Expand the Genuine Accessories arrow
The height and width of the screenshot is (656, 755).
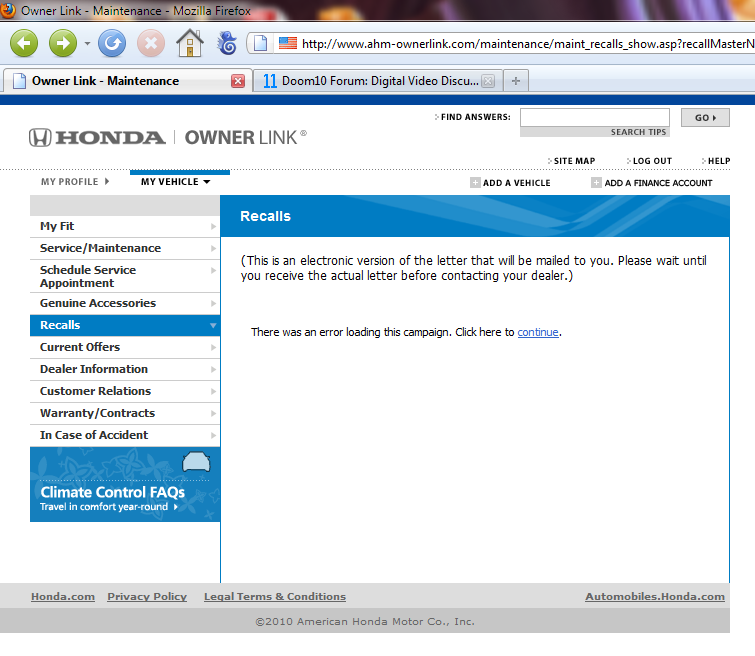click(x=213, y=303)
